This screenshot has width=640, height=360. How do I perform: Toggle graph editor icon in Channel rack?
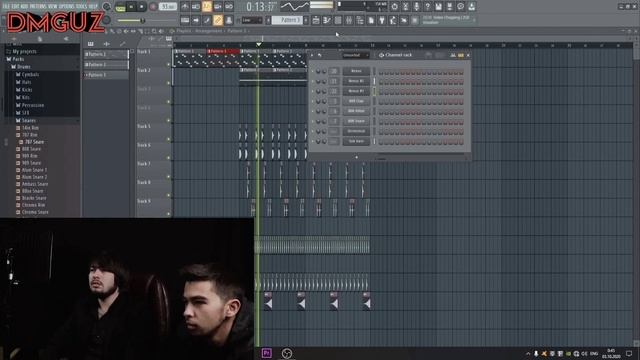(x=453, y=55)
